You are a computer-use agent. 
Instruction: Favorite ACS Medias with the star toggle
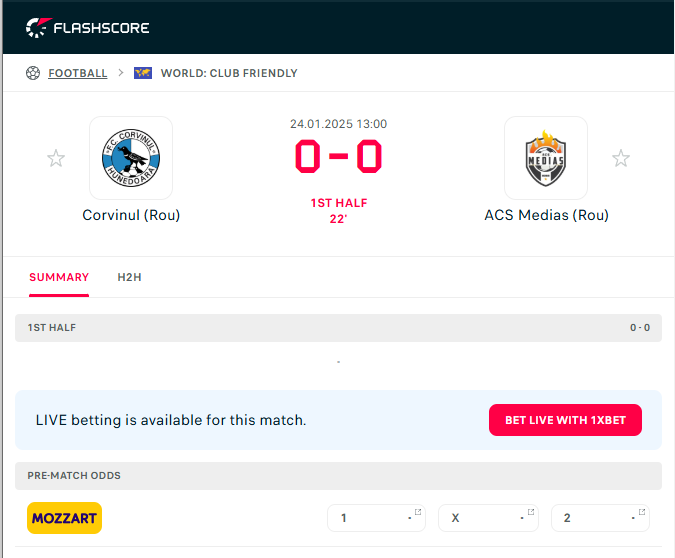621,158
